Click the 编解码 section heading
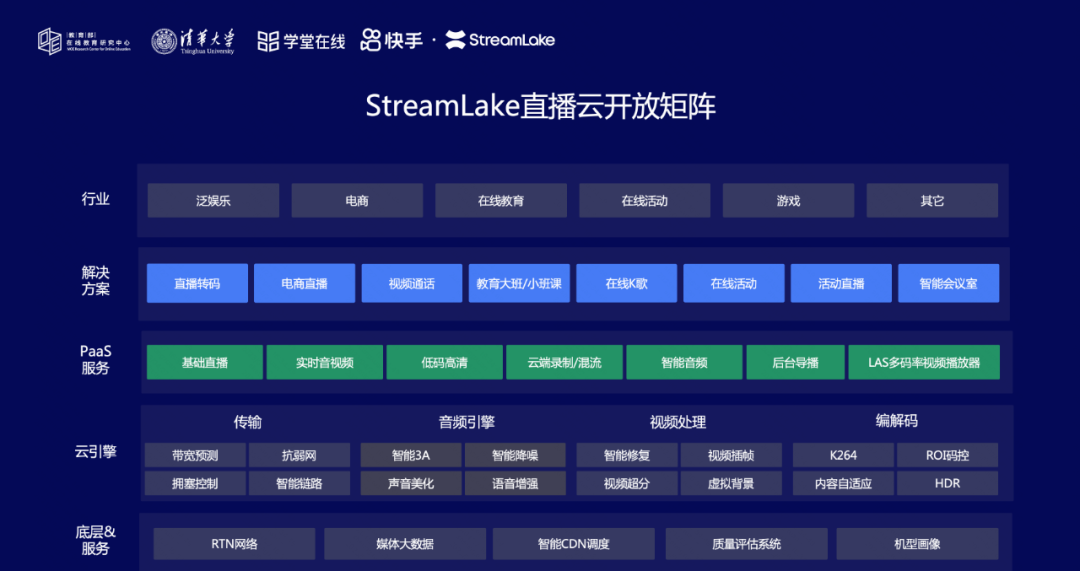 click(x=896, y=421)
